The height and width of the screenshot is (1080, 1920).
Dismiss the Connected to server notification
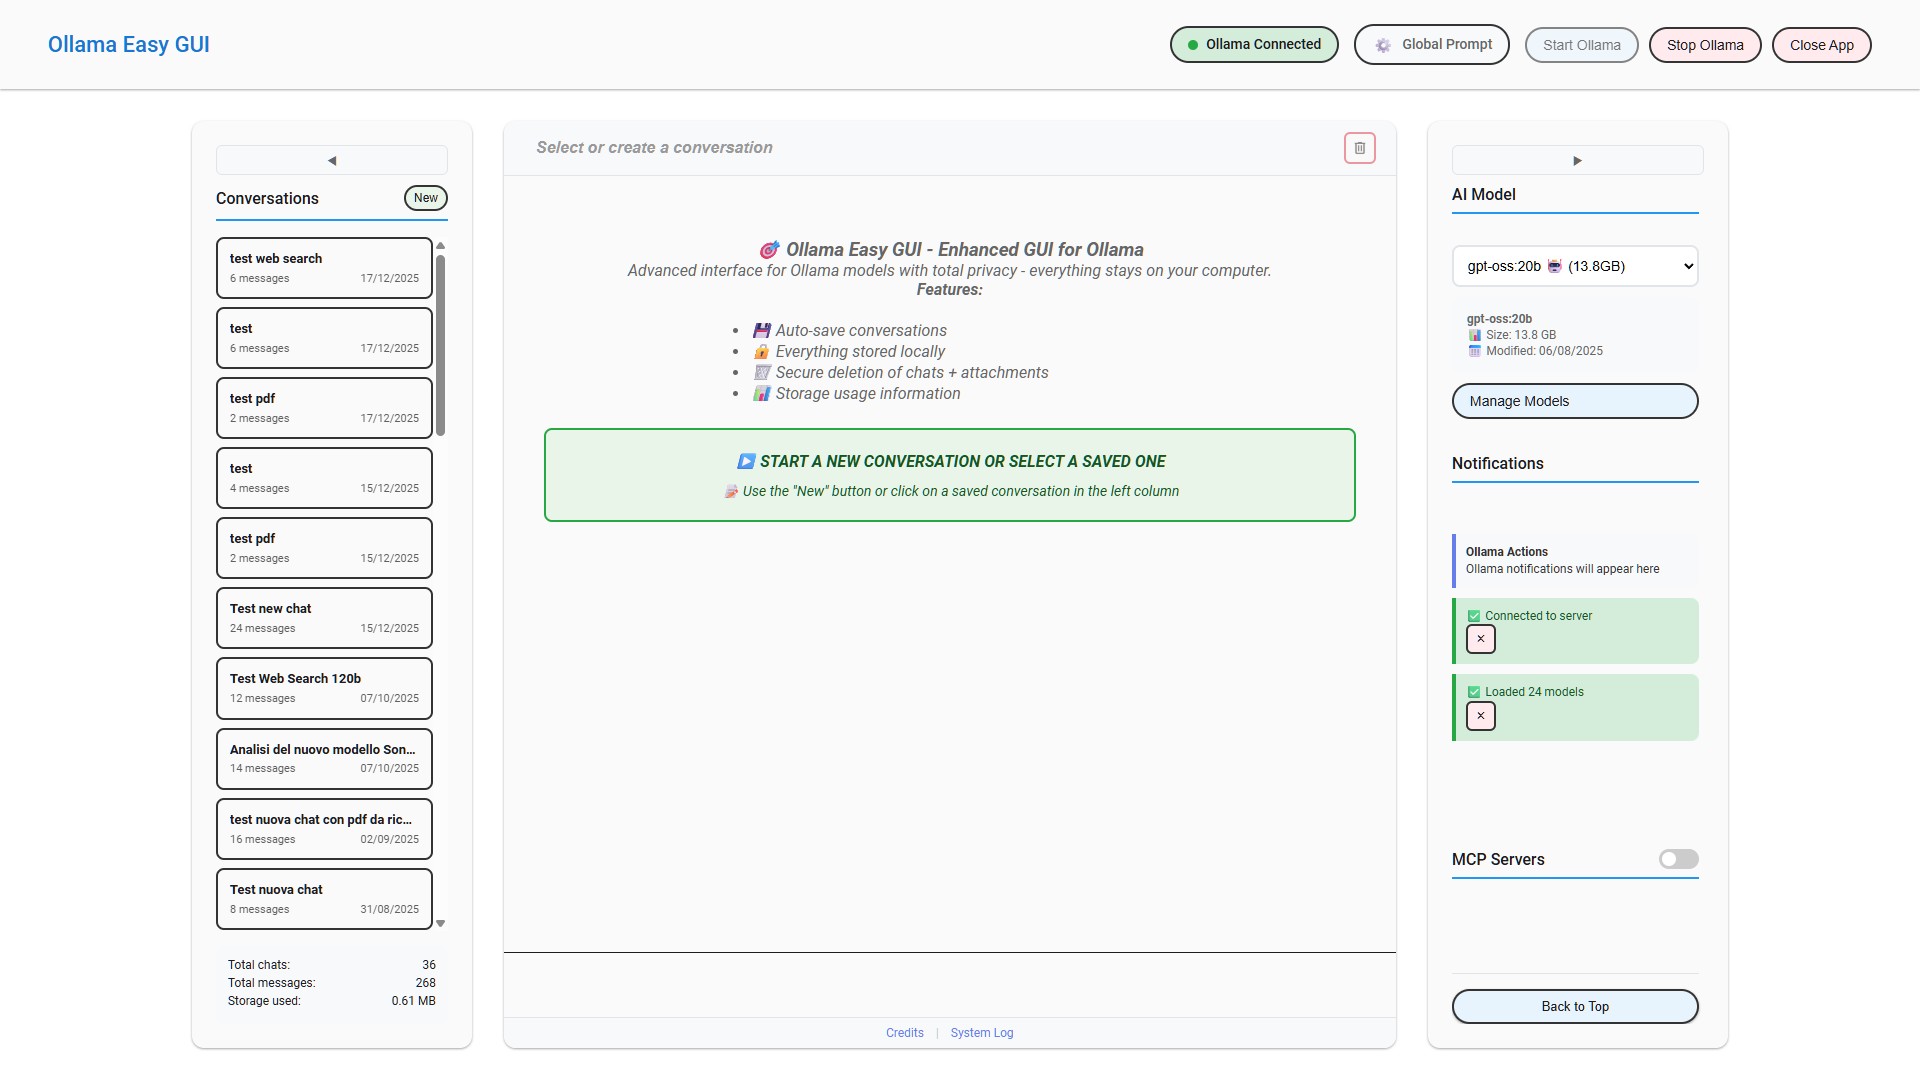pos(1480,639)
